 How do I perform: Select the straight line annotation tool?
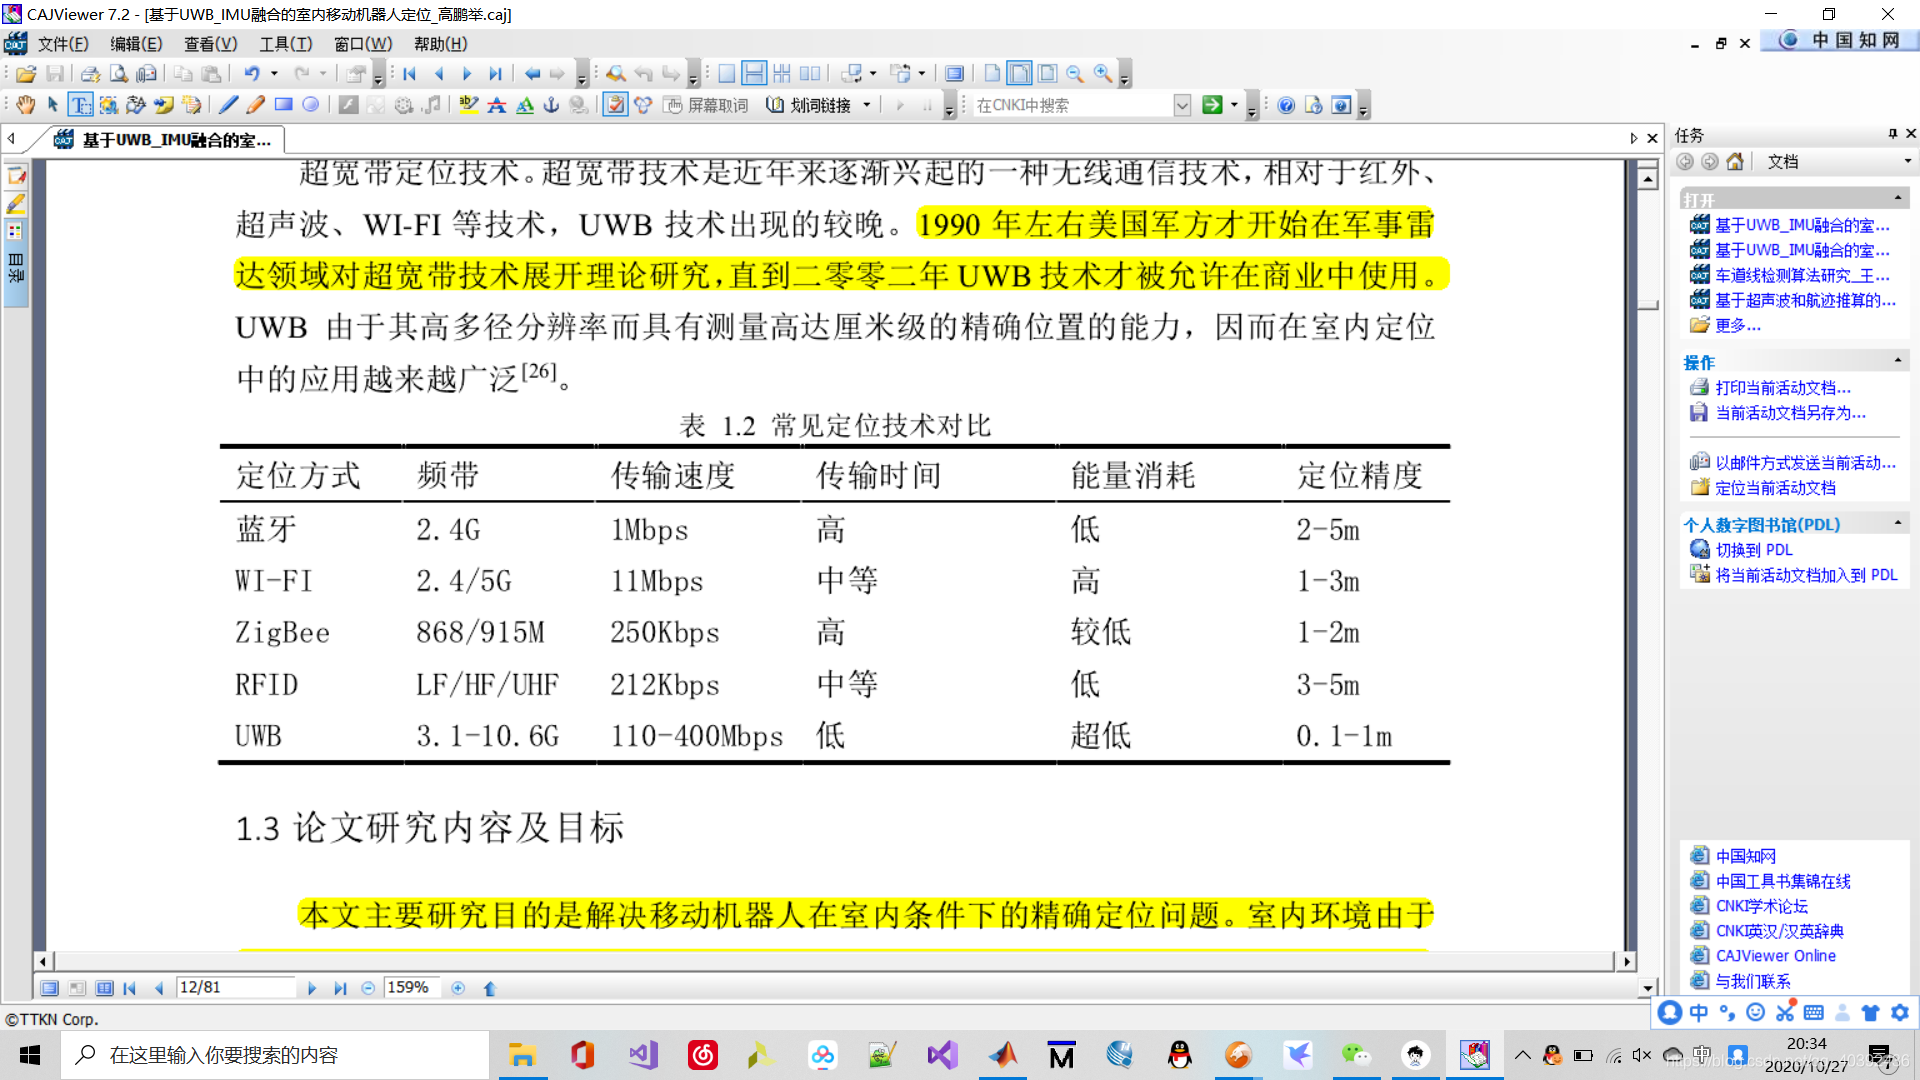(228, 105)
